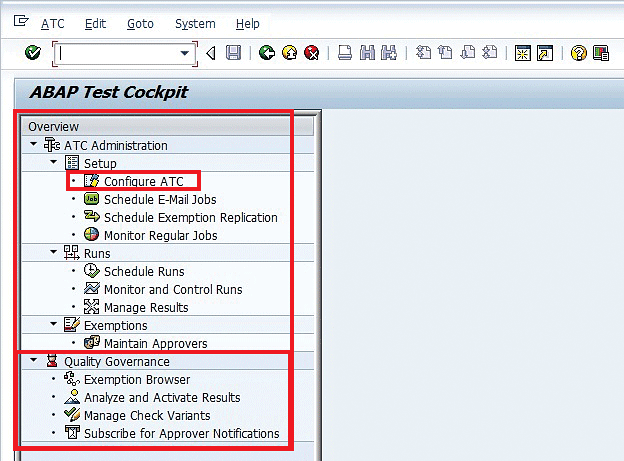Click the Exemptions pencil icon
Image resolution: width=624 pixels, height=461 pixels.
72,325
